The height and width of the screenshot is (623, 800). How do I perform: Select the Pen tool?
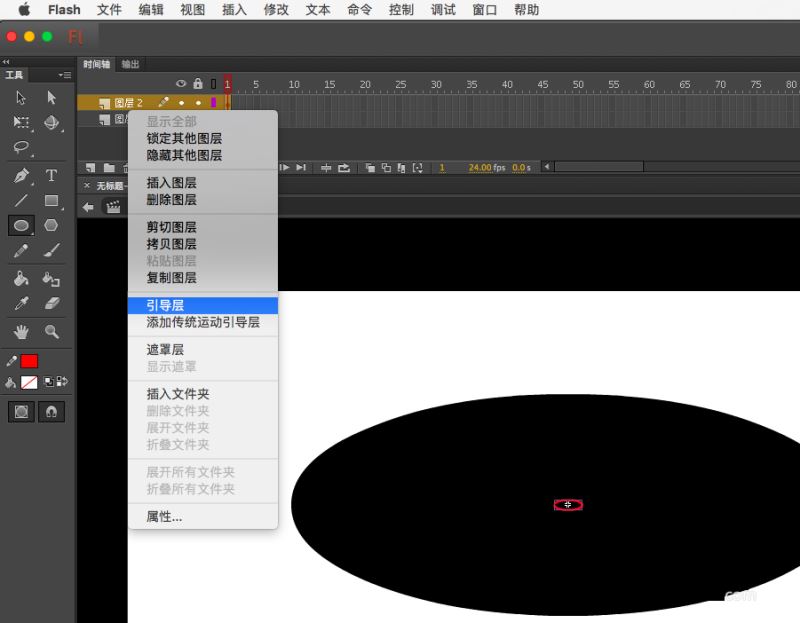point(21,176)
